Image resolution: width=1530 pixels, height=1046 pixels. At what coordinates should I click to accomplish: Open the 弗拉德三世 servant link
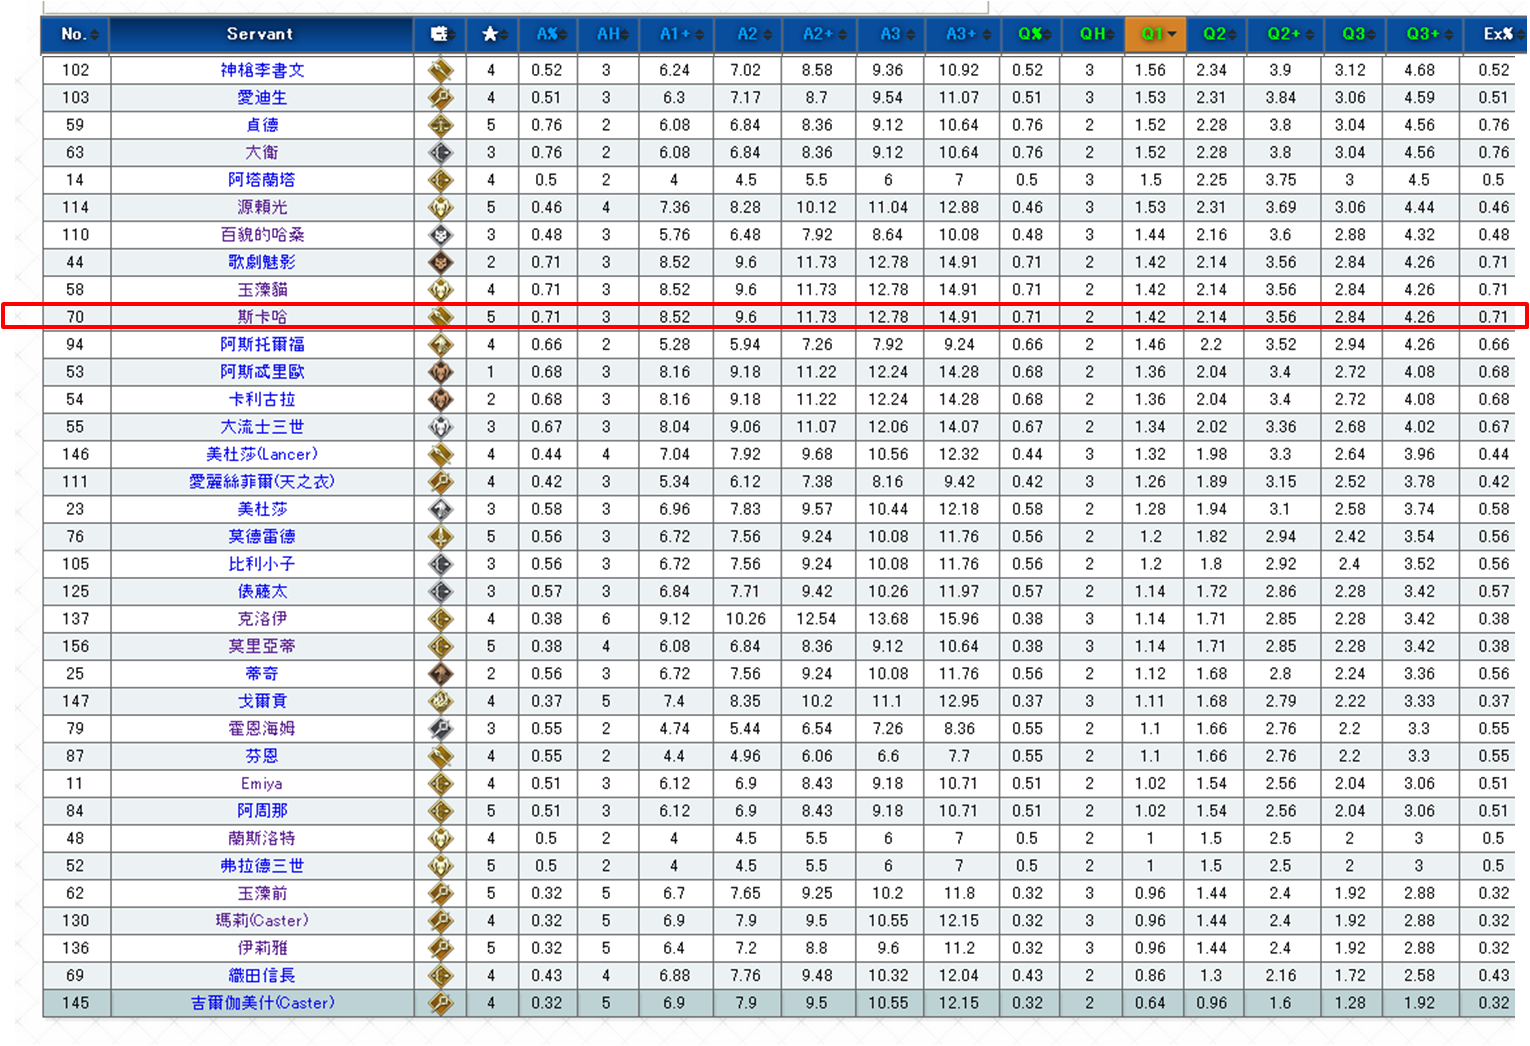click(262, 866)
